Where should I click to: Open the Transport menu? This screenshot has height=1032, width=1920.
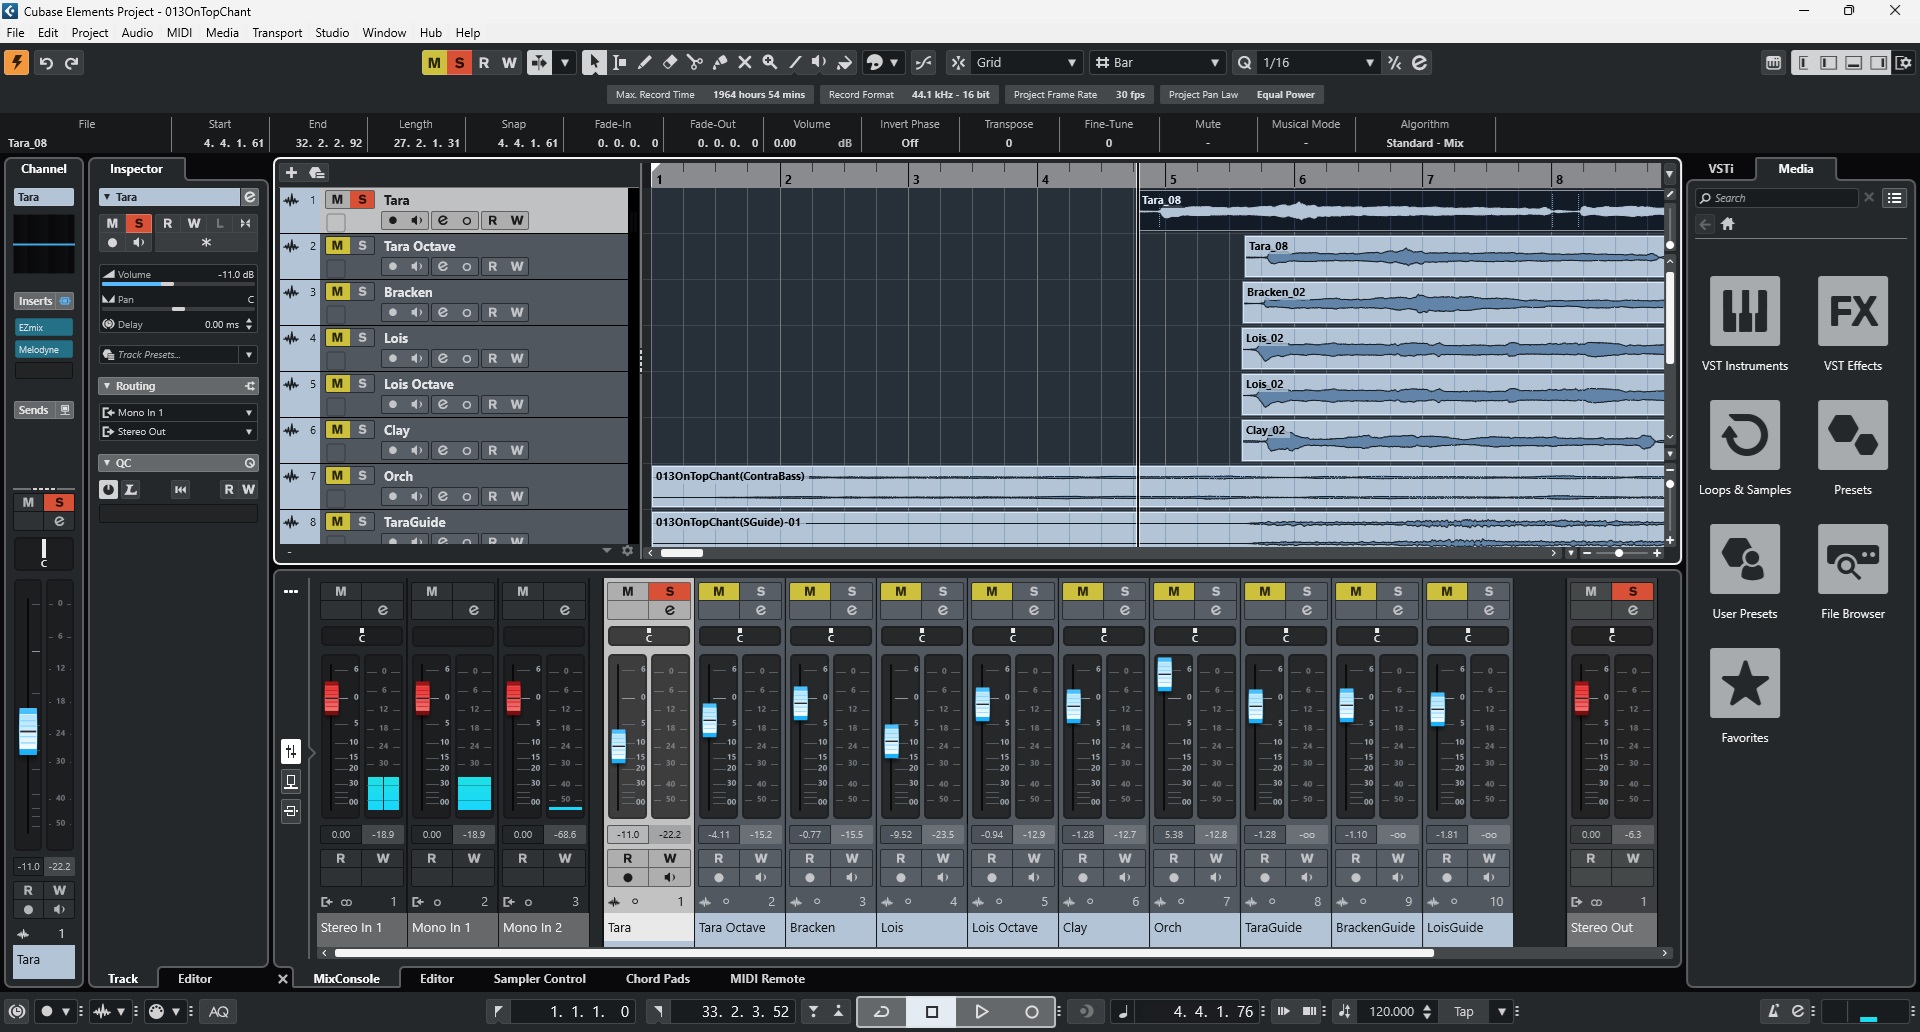pyautogui.click(x=277, y=33)
